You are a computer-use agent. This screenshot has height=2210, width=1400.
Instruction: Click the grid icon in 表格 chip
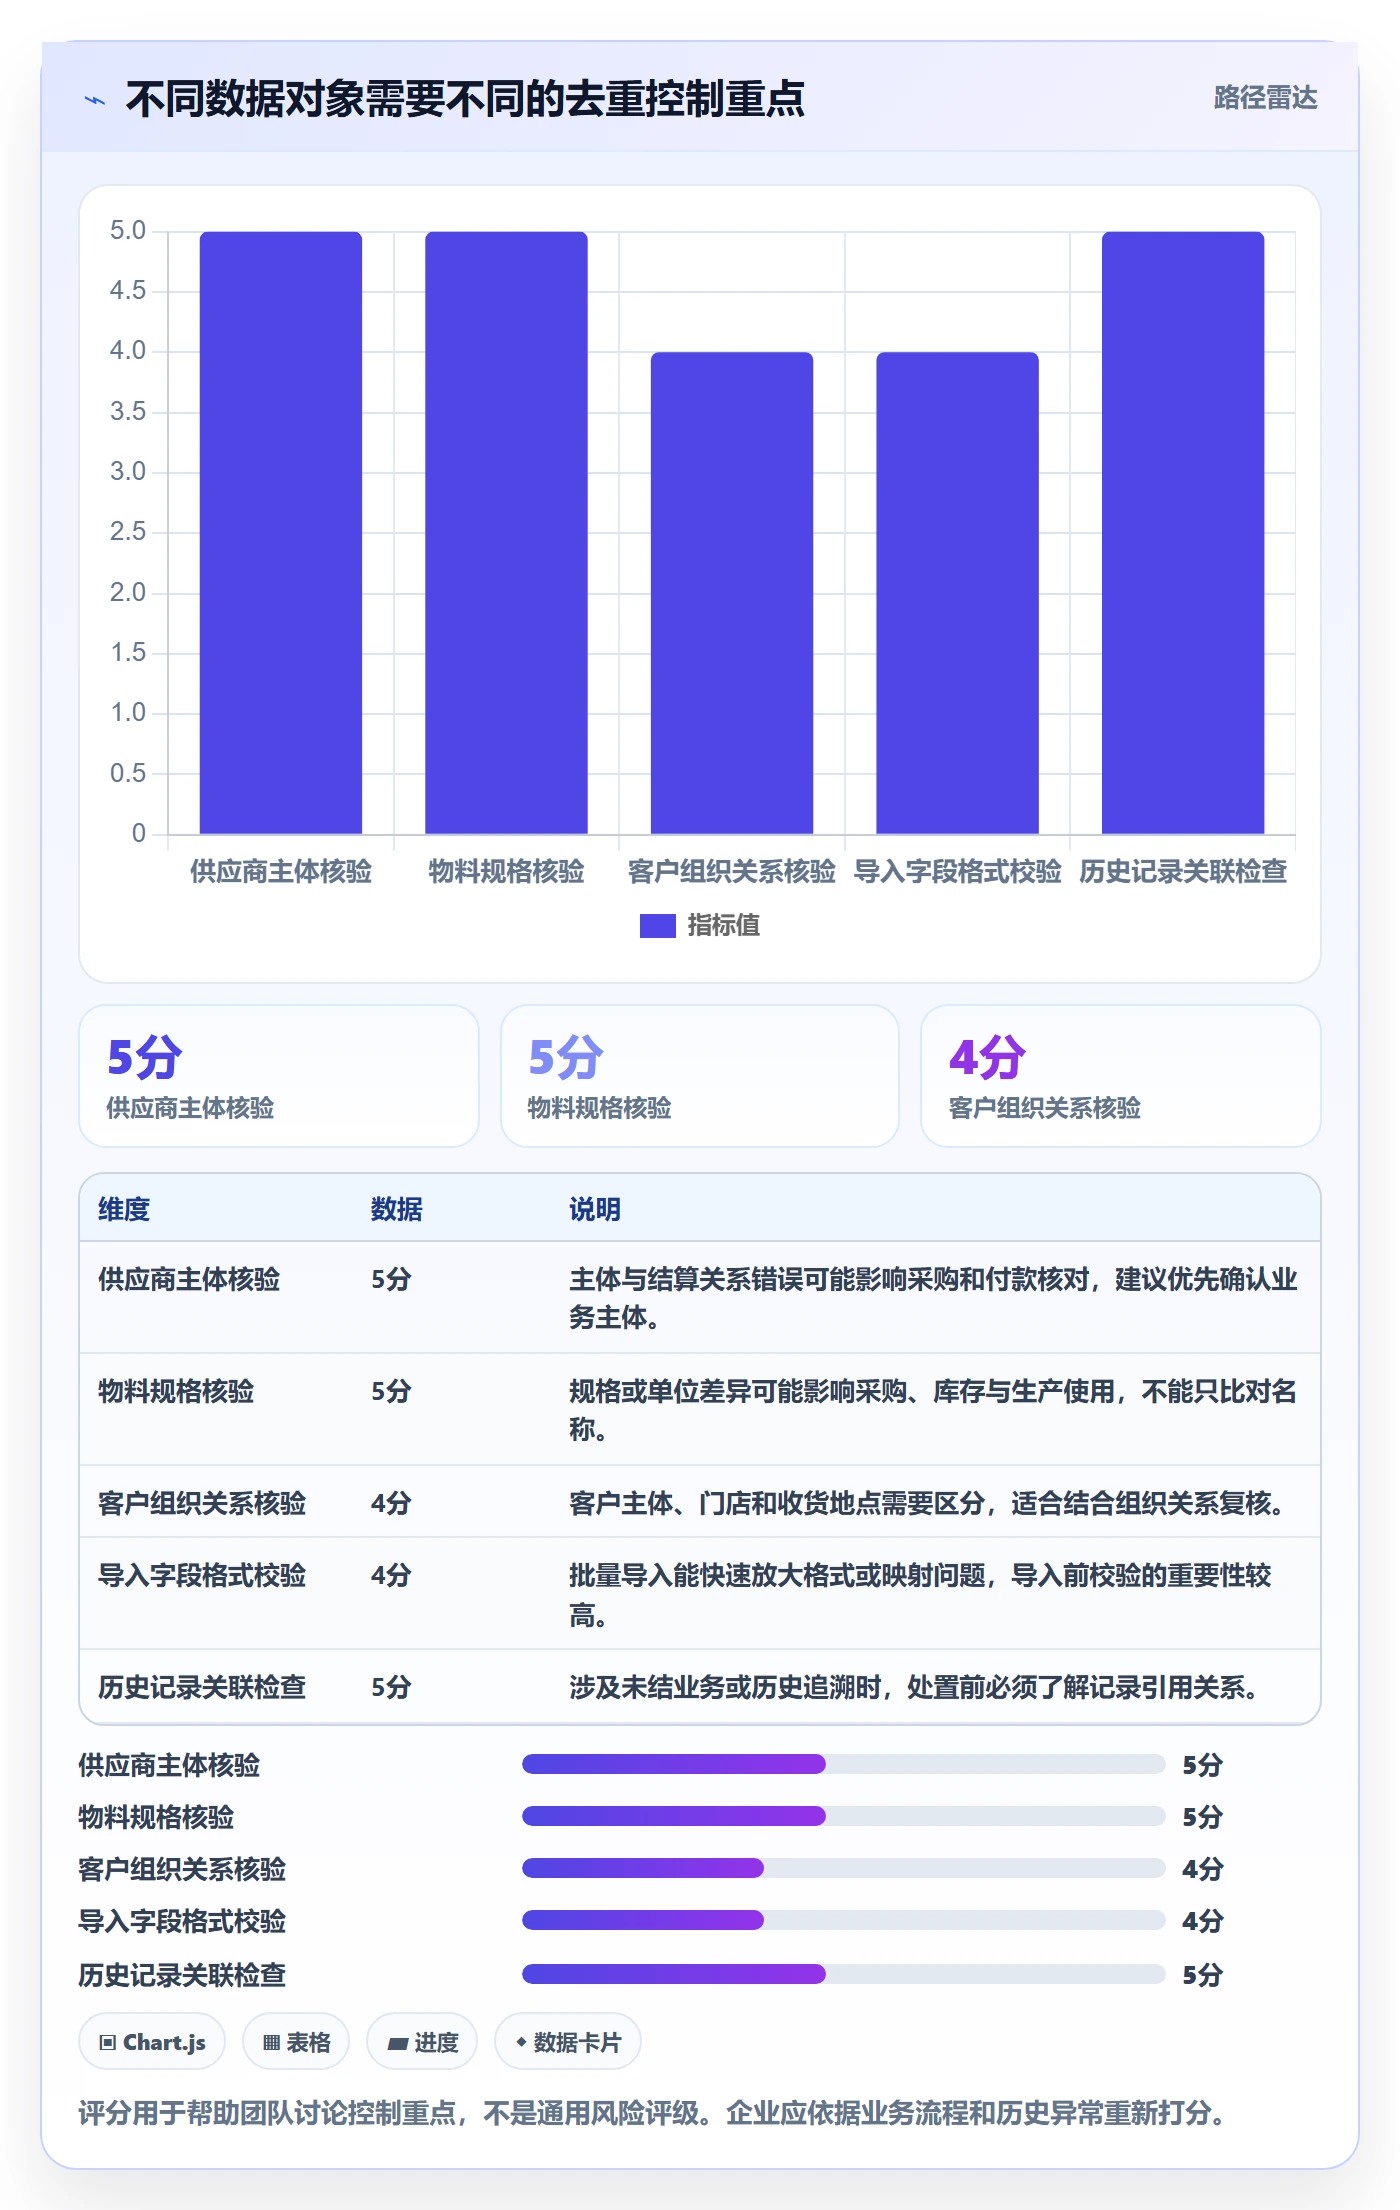point(271,2043)
